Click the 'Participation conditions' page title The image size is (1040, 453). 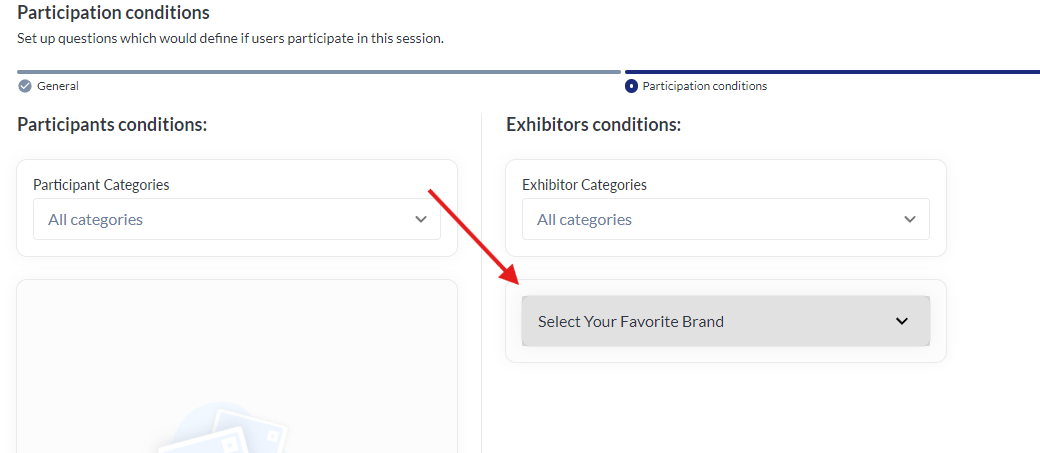click(x=114, y=13)
